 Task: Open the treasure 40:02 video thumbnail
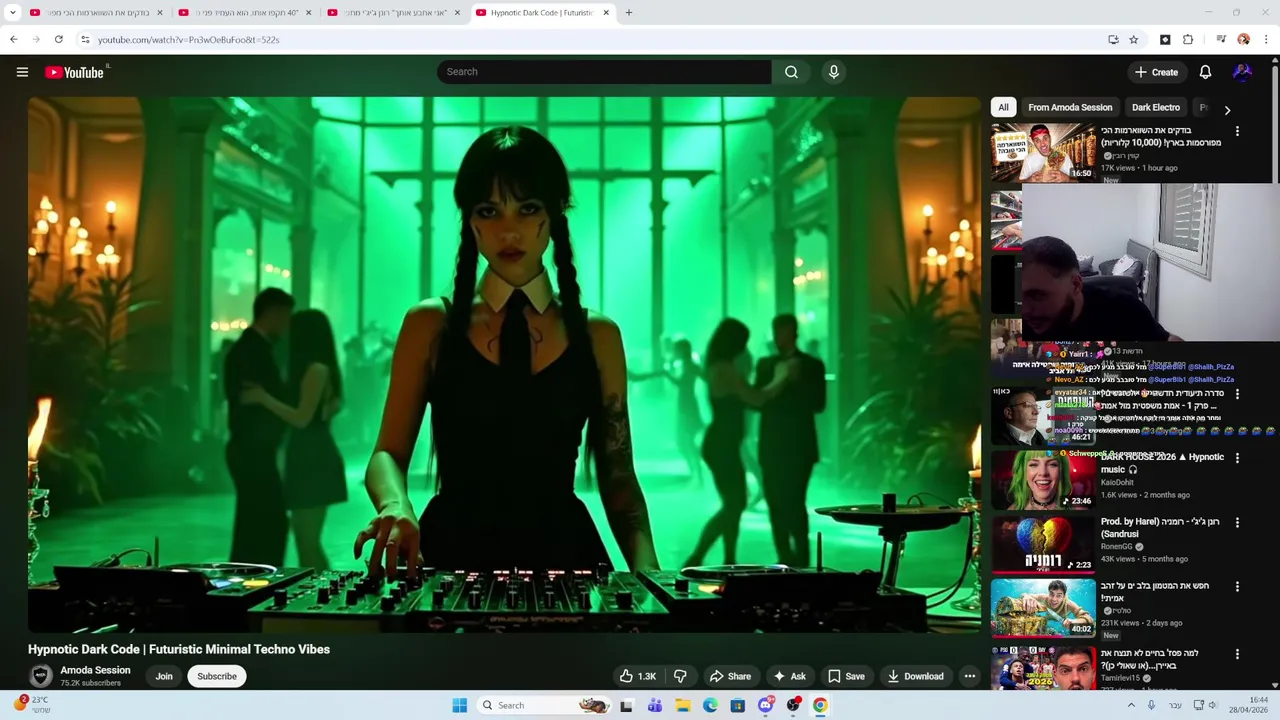1043,608
